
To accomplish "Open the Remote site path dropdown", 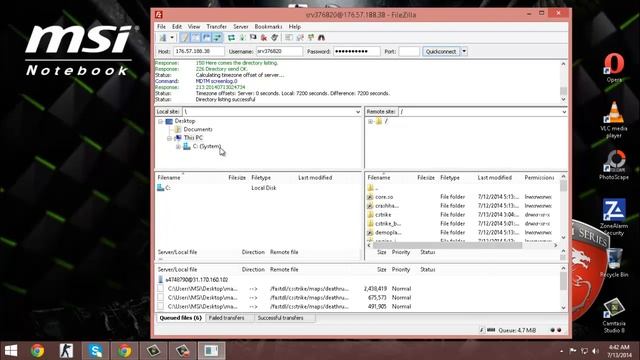I will coord(564,112).
